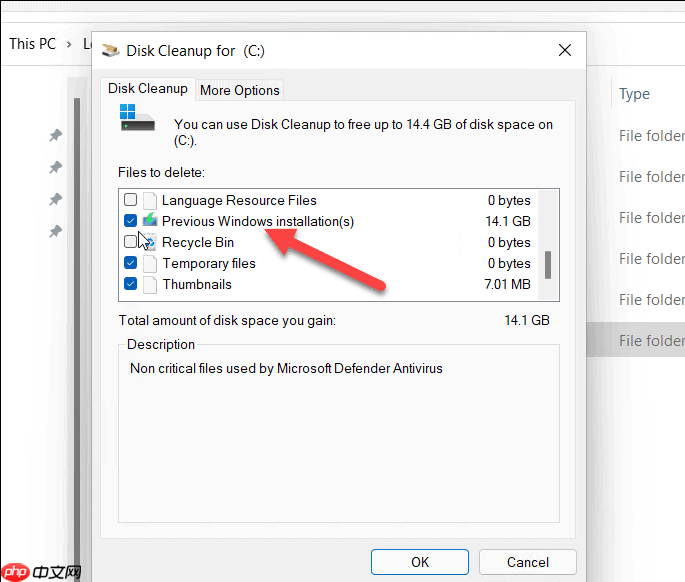685x582 pixels.
Task: Enable the Language Resource Files checkbox
Action: click(x=130, y=200)
